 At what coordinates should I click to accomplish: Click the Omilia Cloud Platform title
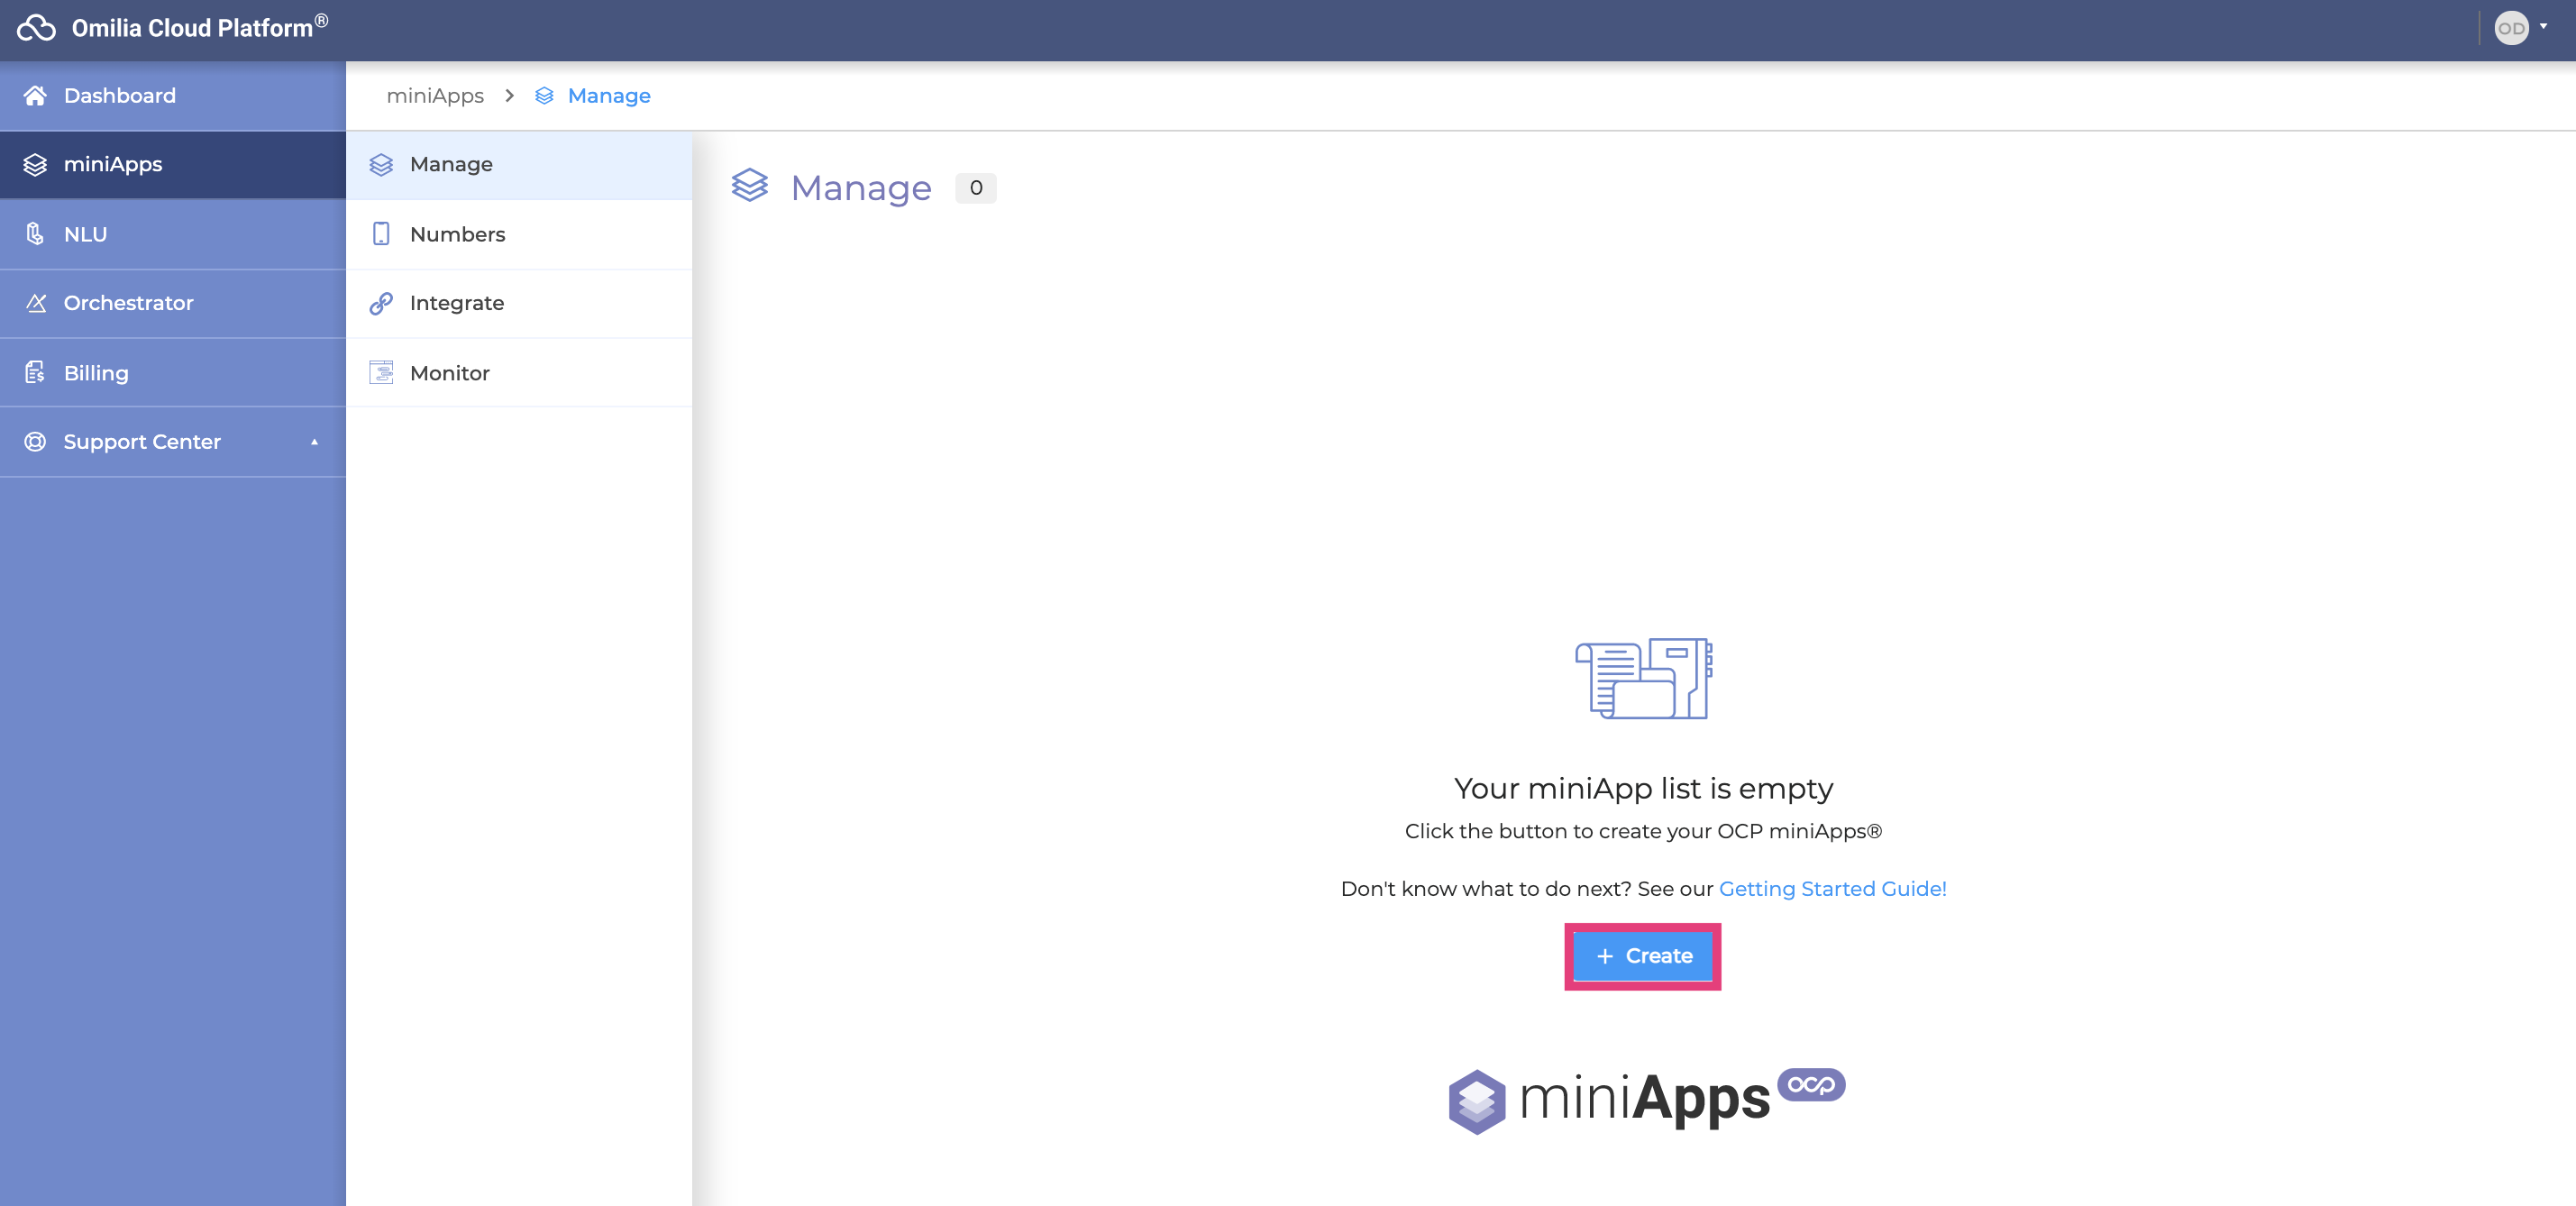199,27
